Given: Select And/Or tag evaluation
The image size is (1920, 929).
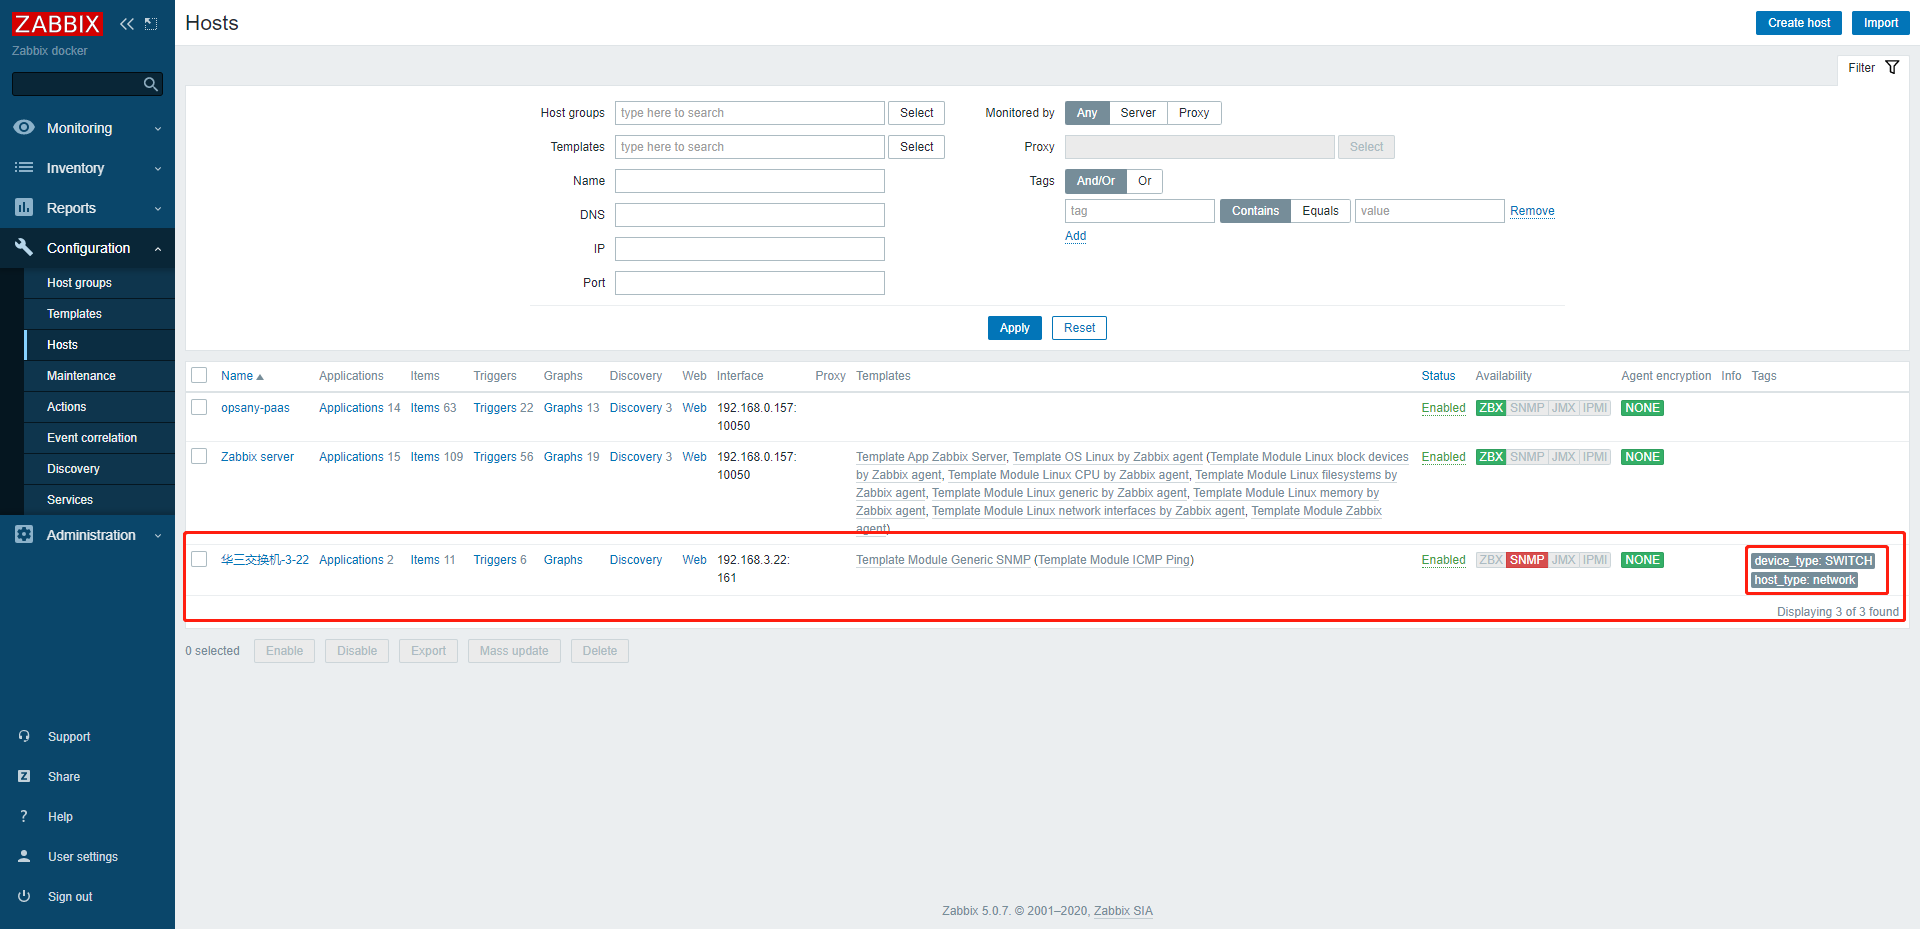Looking at the screenshot, I should [1096, 181].
